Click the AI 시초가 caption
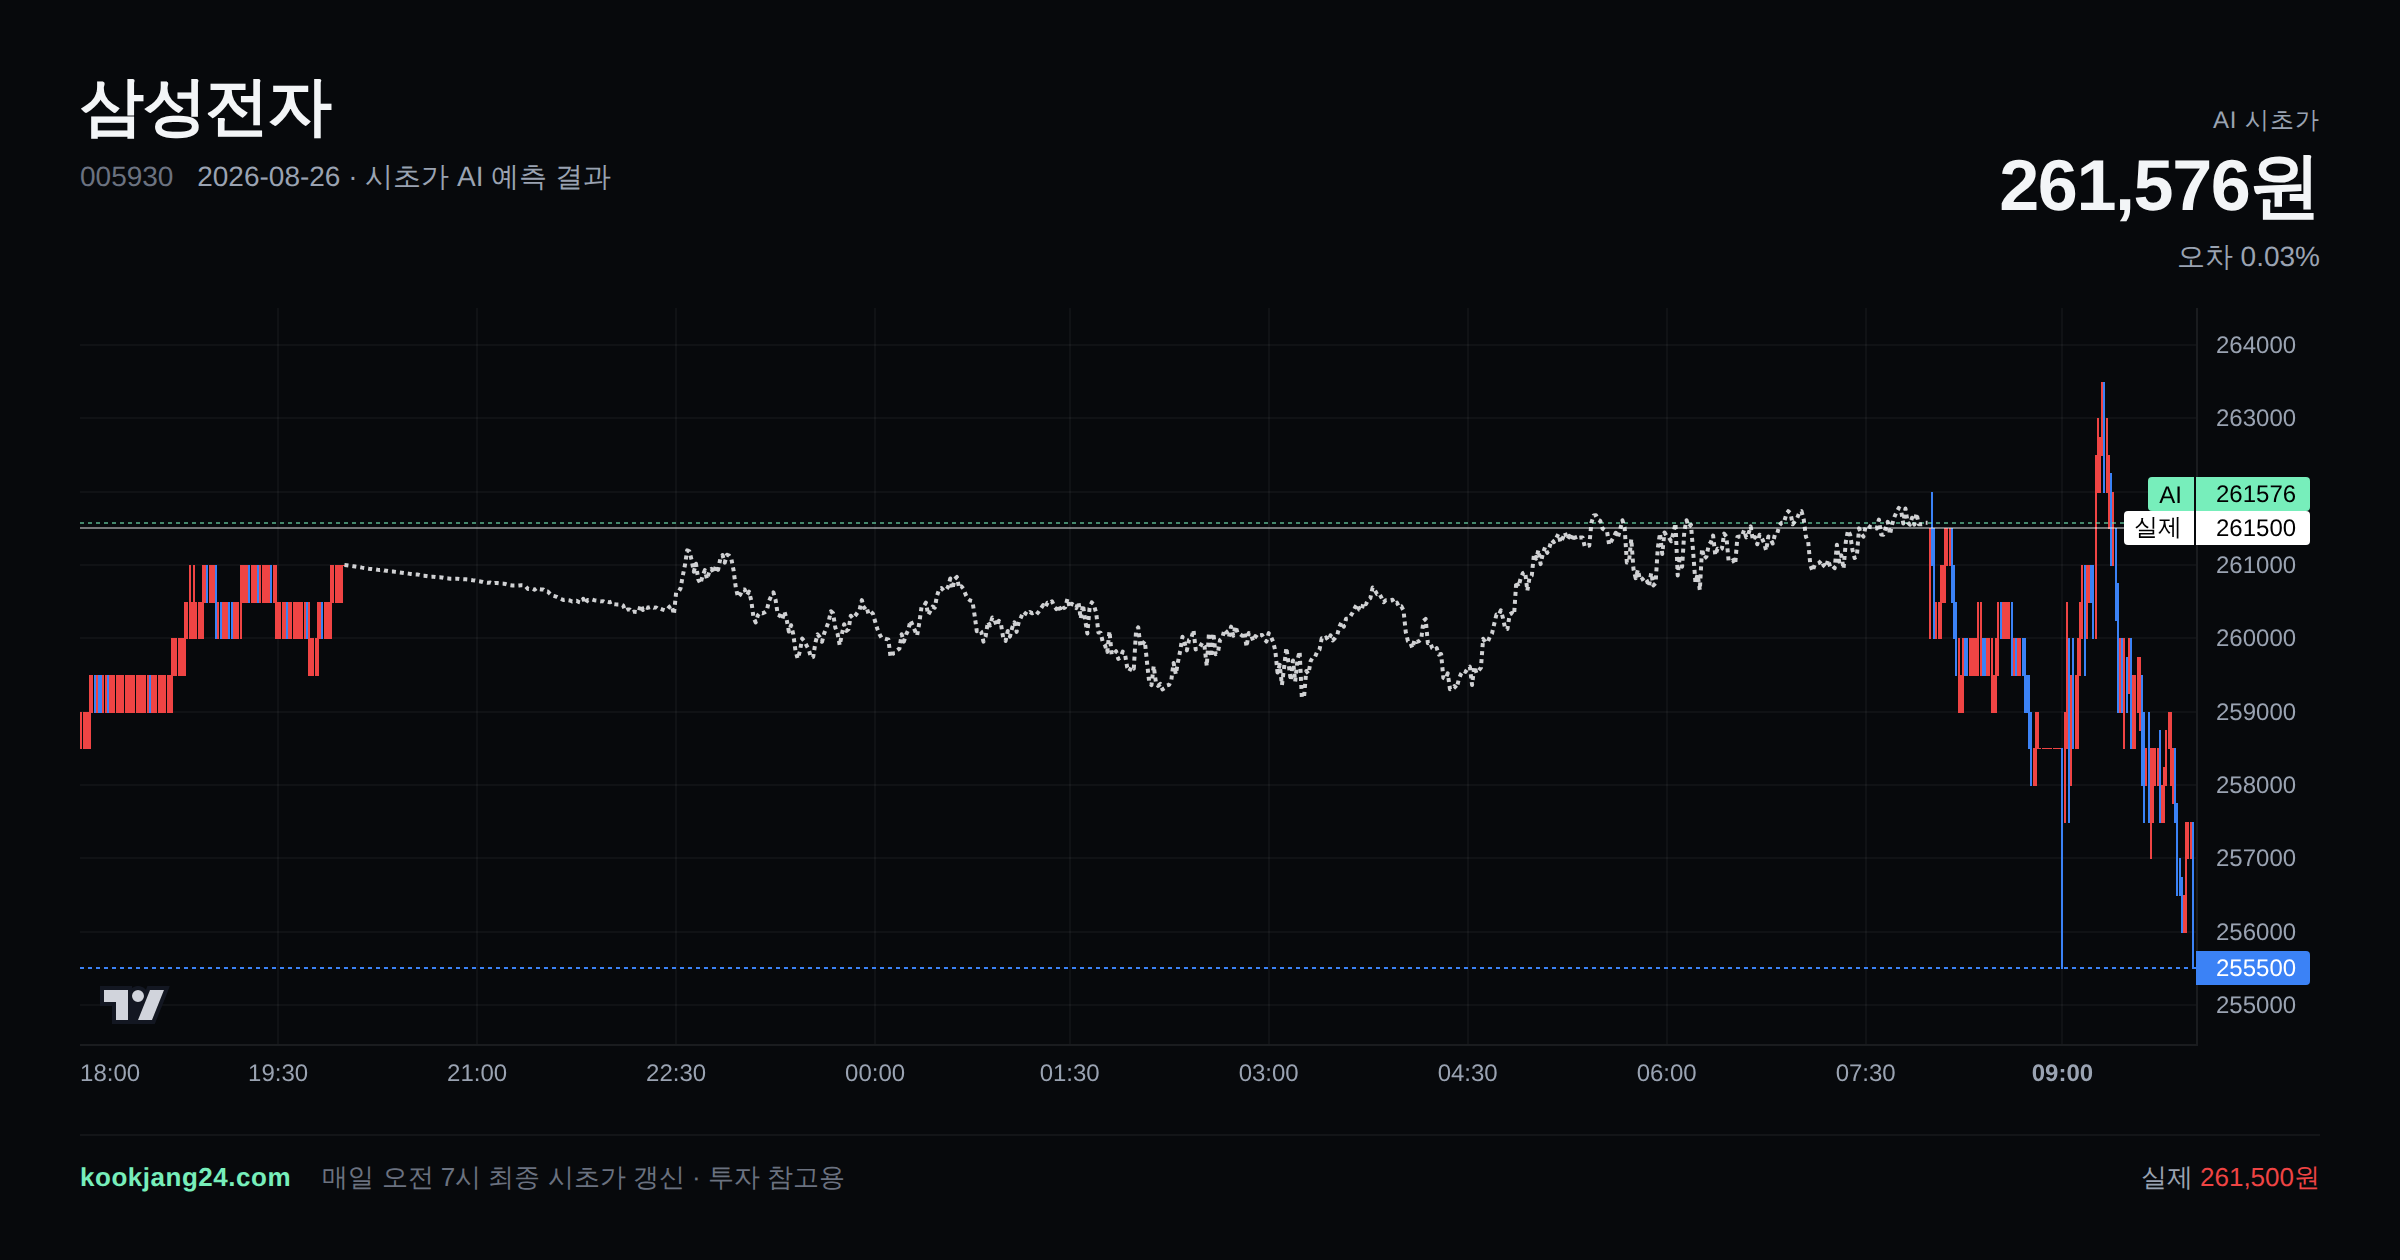Screen dimensions: 2400x1260 click(2266, 120)
